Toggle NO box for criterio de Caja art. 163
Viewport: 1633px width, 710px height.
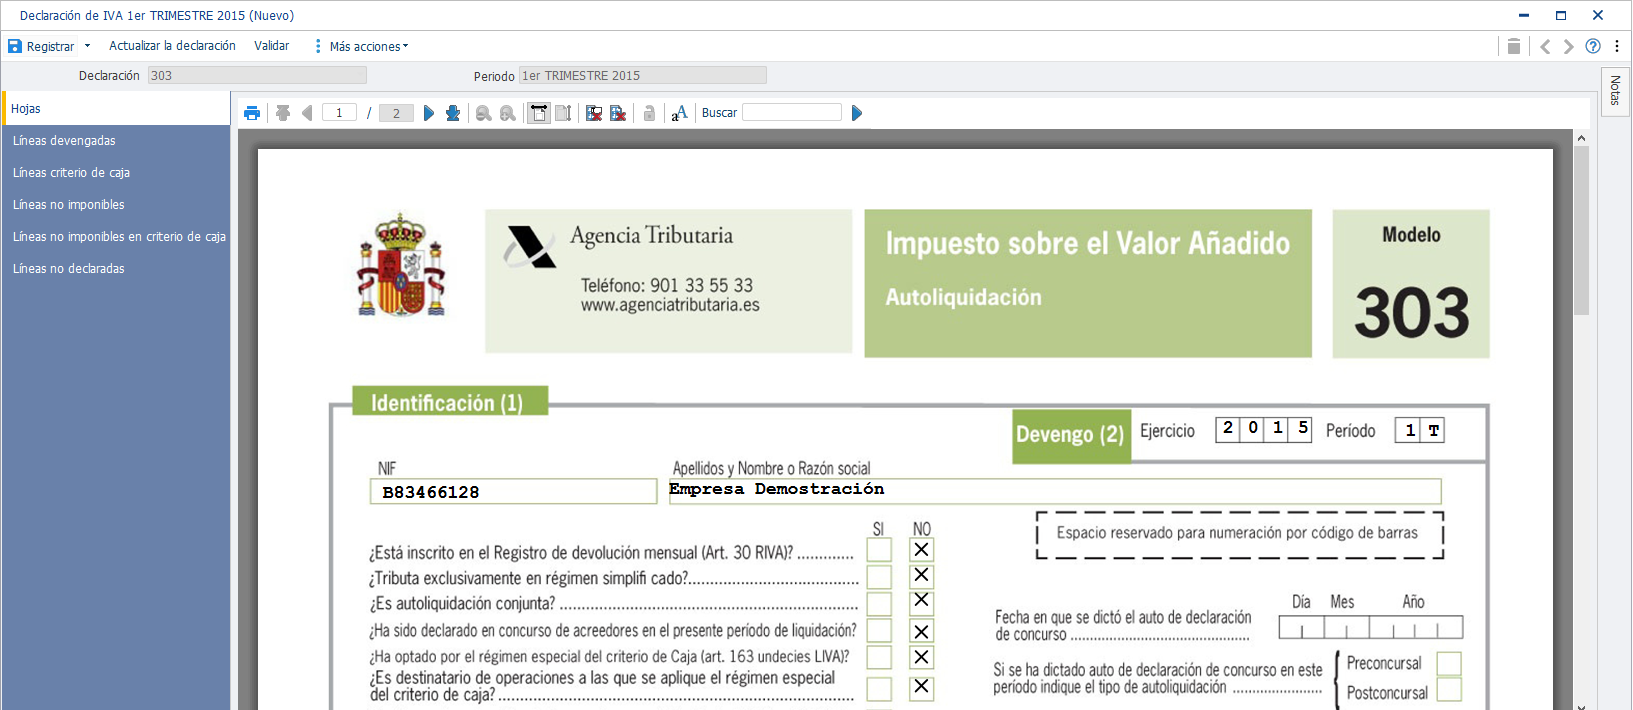(x=922, y=657)
